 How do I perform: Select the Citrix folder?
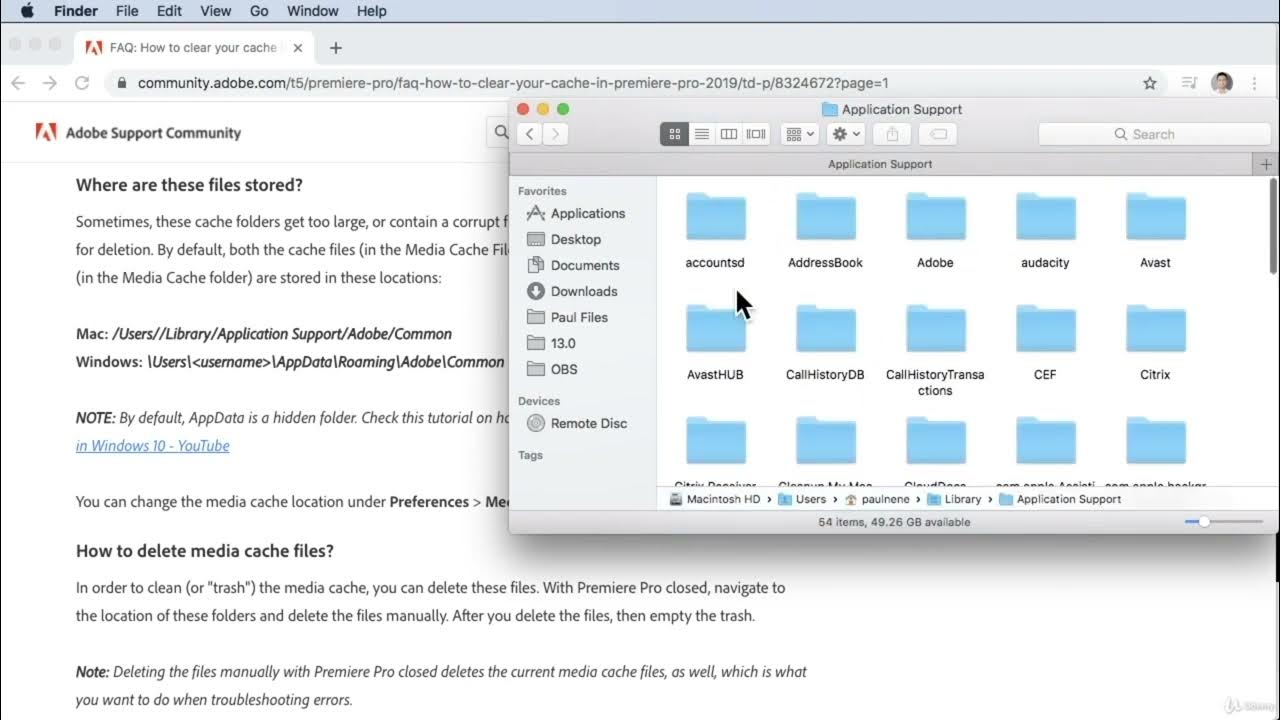coord(1155,343)
